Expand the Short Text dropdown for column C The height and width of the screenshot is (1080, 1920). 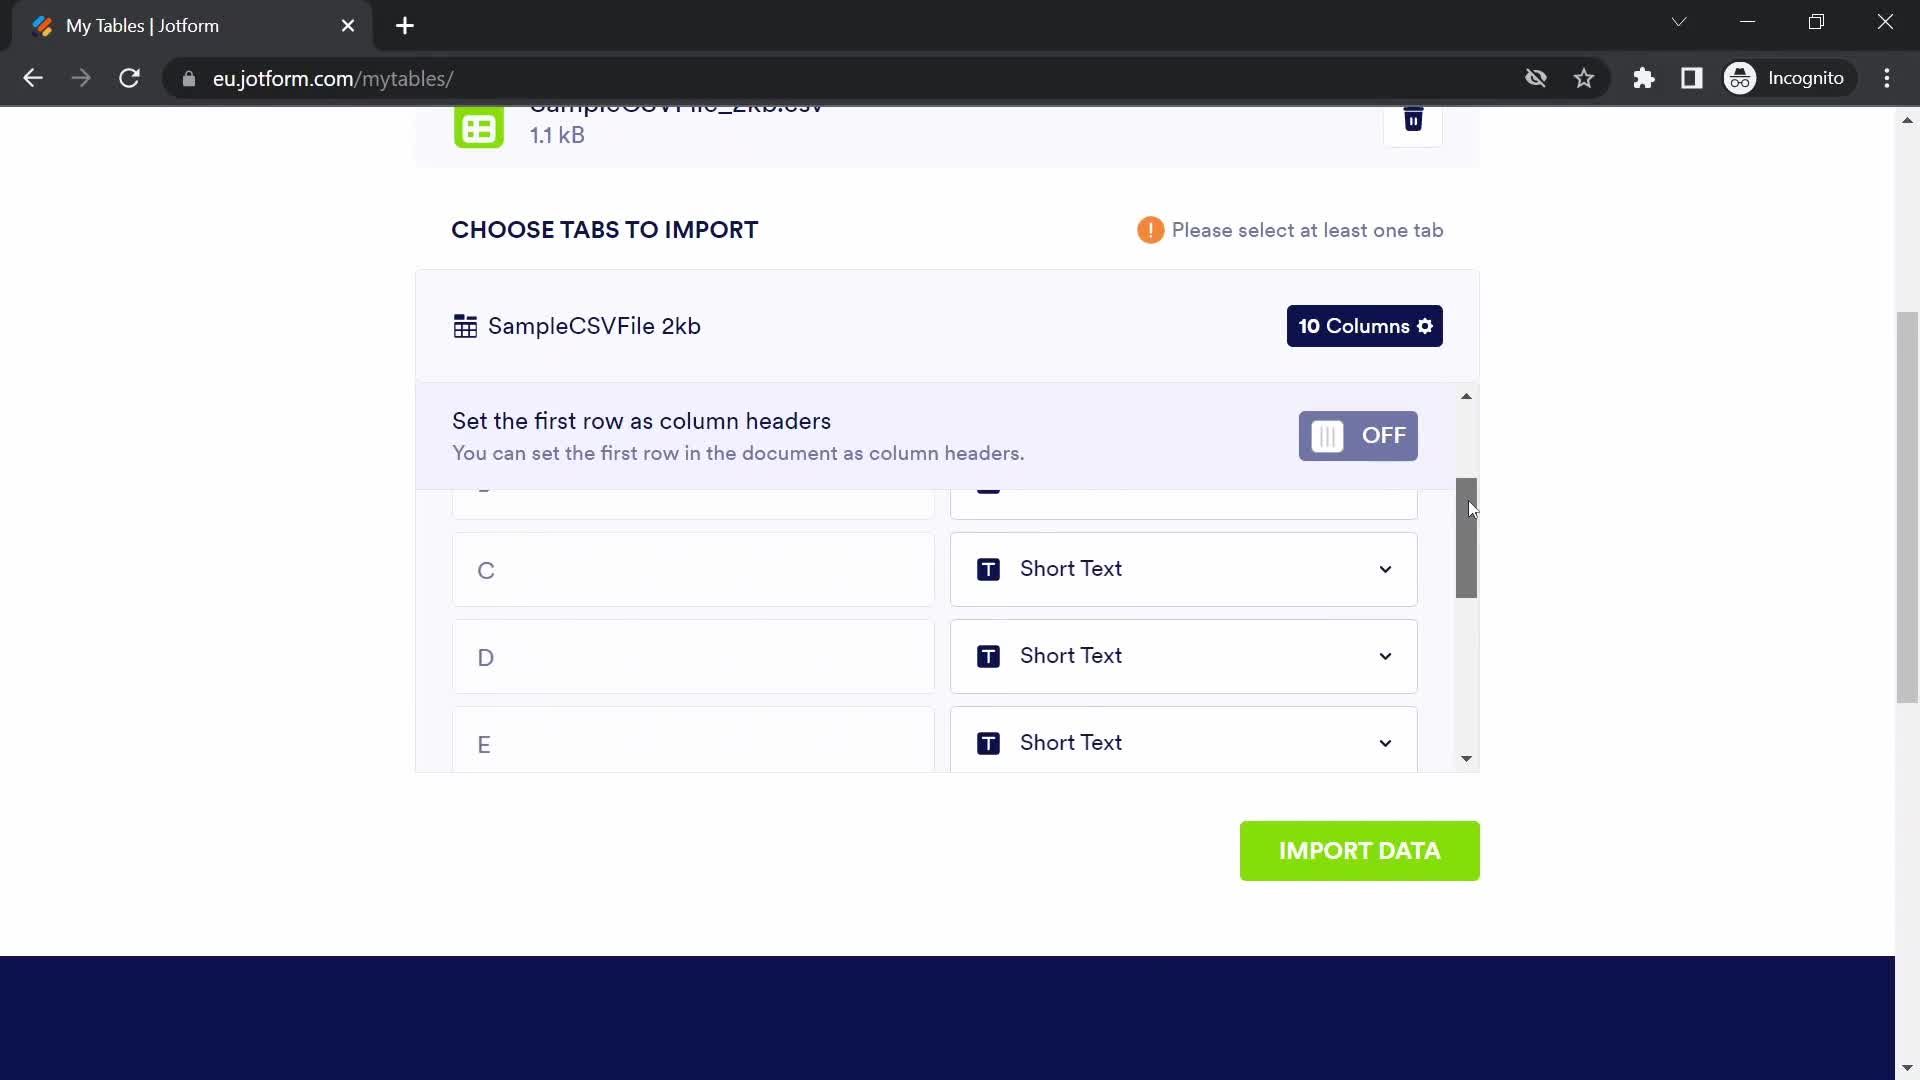point(1385,568)
